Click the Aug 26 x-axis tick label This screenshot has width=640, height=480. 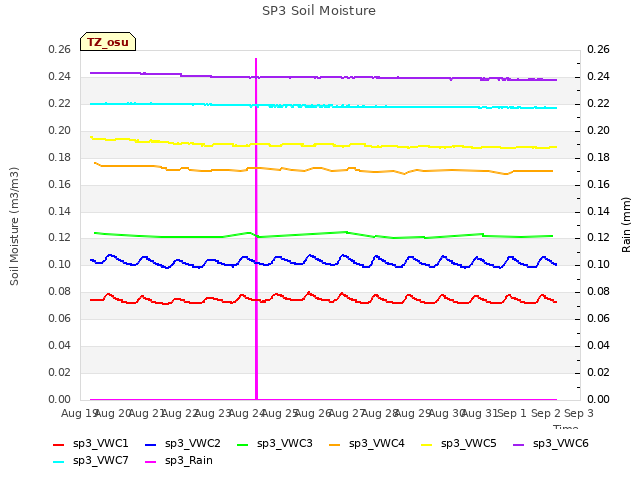313,413
